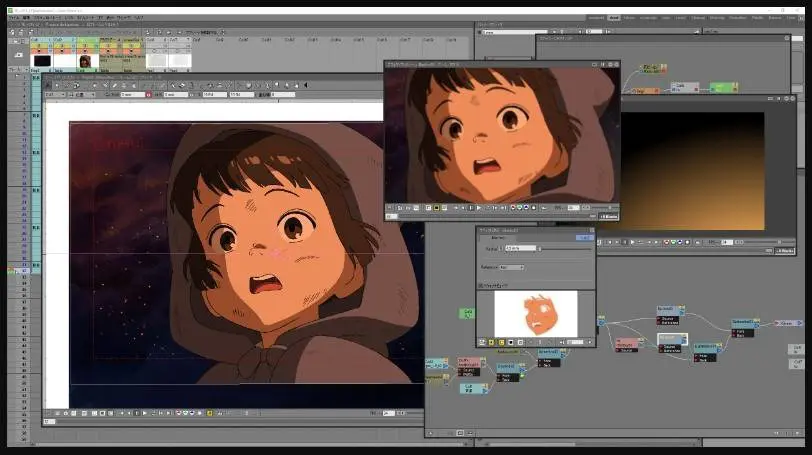Click yellow highlighted icon in main viewer bar
Screen dimensions: 812x455
point(209,413)
